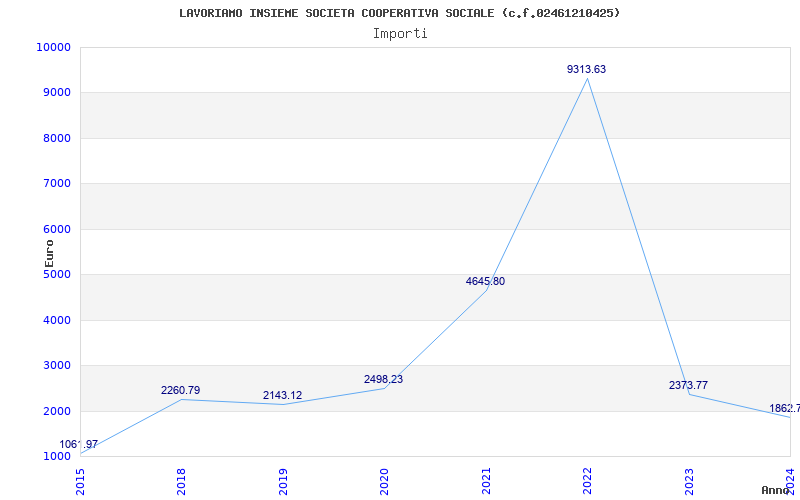
Task: Click the 1862.7 data label at right edge
Action: (785, 409)
